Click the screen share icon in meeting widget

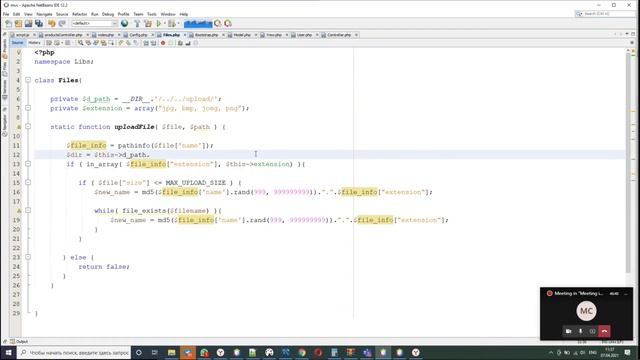pyautogui.click(x=592, y=331)
